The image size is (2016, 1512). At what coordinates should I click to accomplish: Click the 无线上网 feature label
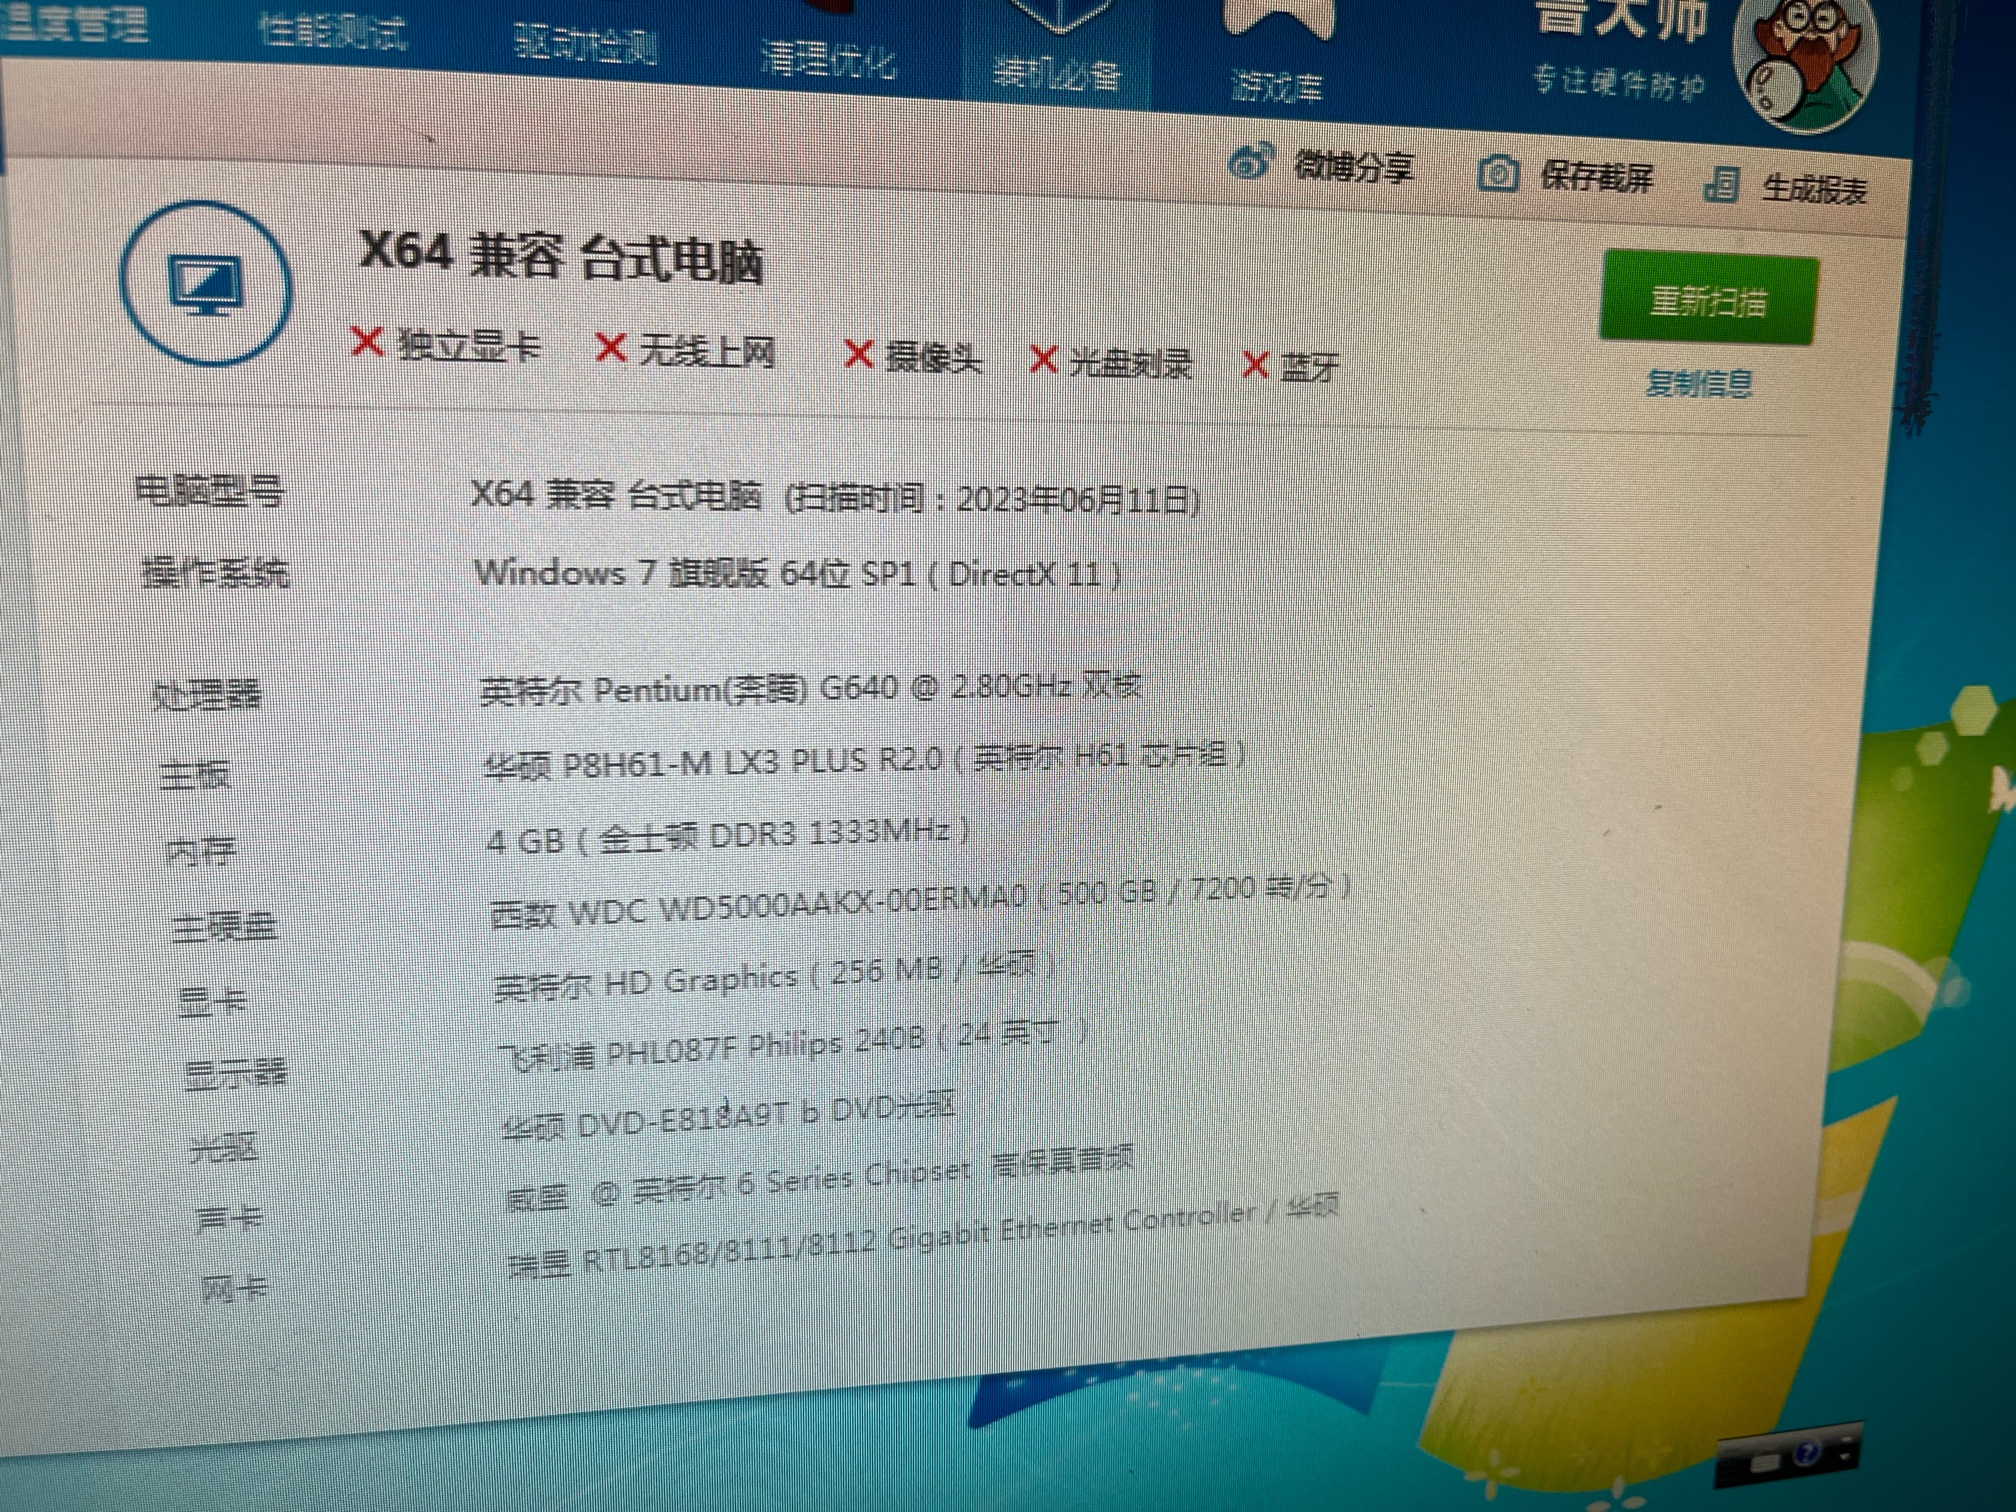[x=707, y=352]
